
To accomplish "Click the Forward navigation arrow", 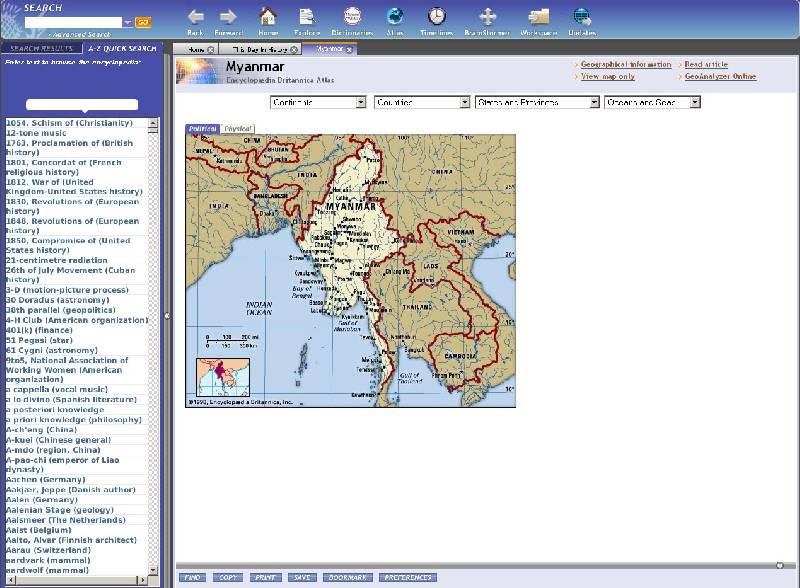I will coord(228,17).
